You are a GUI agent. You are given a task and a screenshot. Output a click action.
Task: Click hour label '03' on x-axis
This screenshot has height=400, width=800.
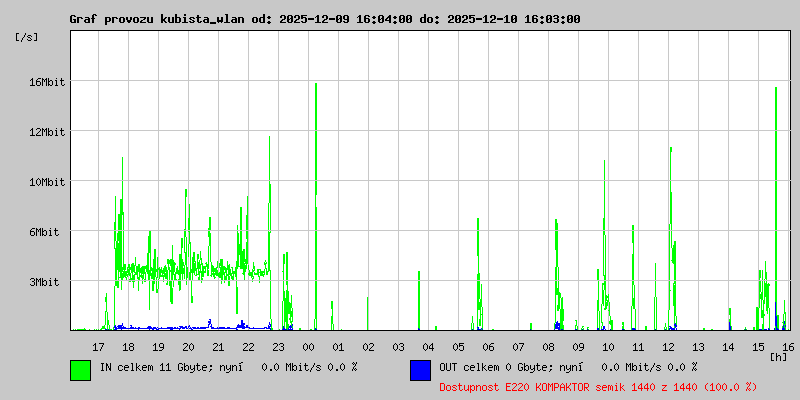tap(398, 347)
